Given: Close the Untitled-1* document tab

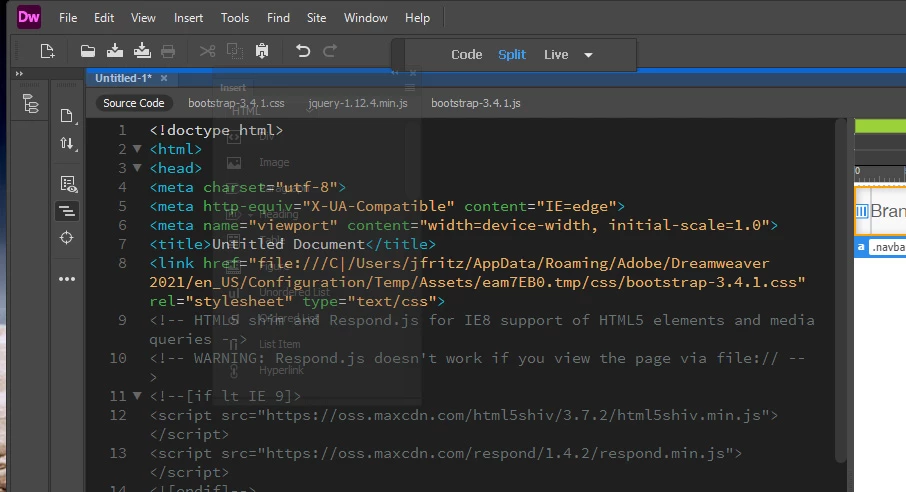Looking at the screenshot, I should [164, 78].
